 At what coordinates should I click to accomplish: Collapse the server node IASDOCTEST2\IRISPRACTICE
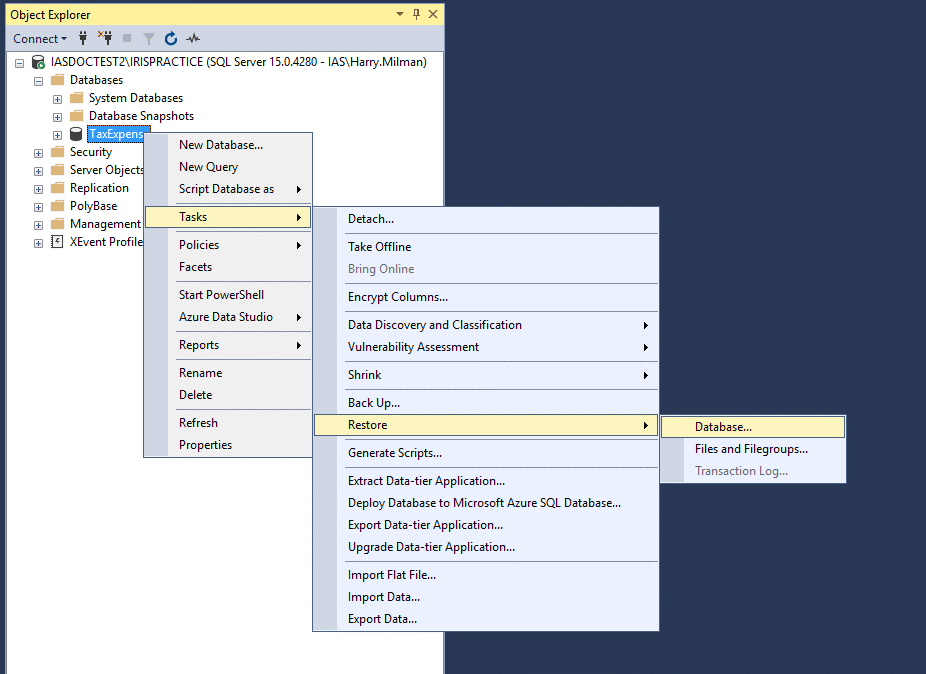tap(19, 63)
